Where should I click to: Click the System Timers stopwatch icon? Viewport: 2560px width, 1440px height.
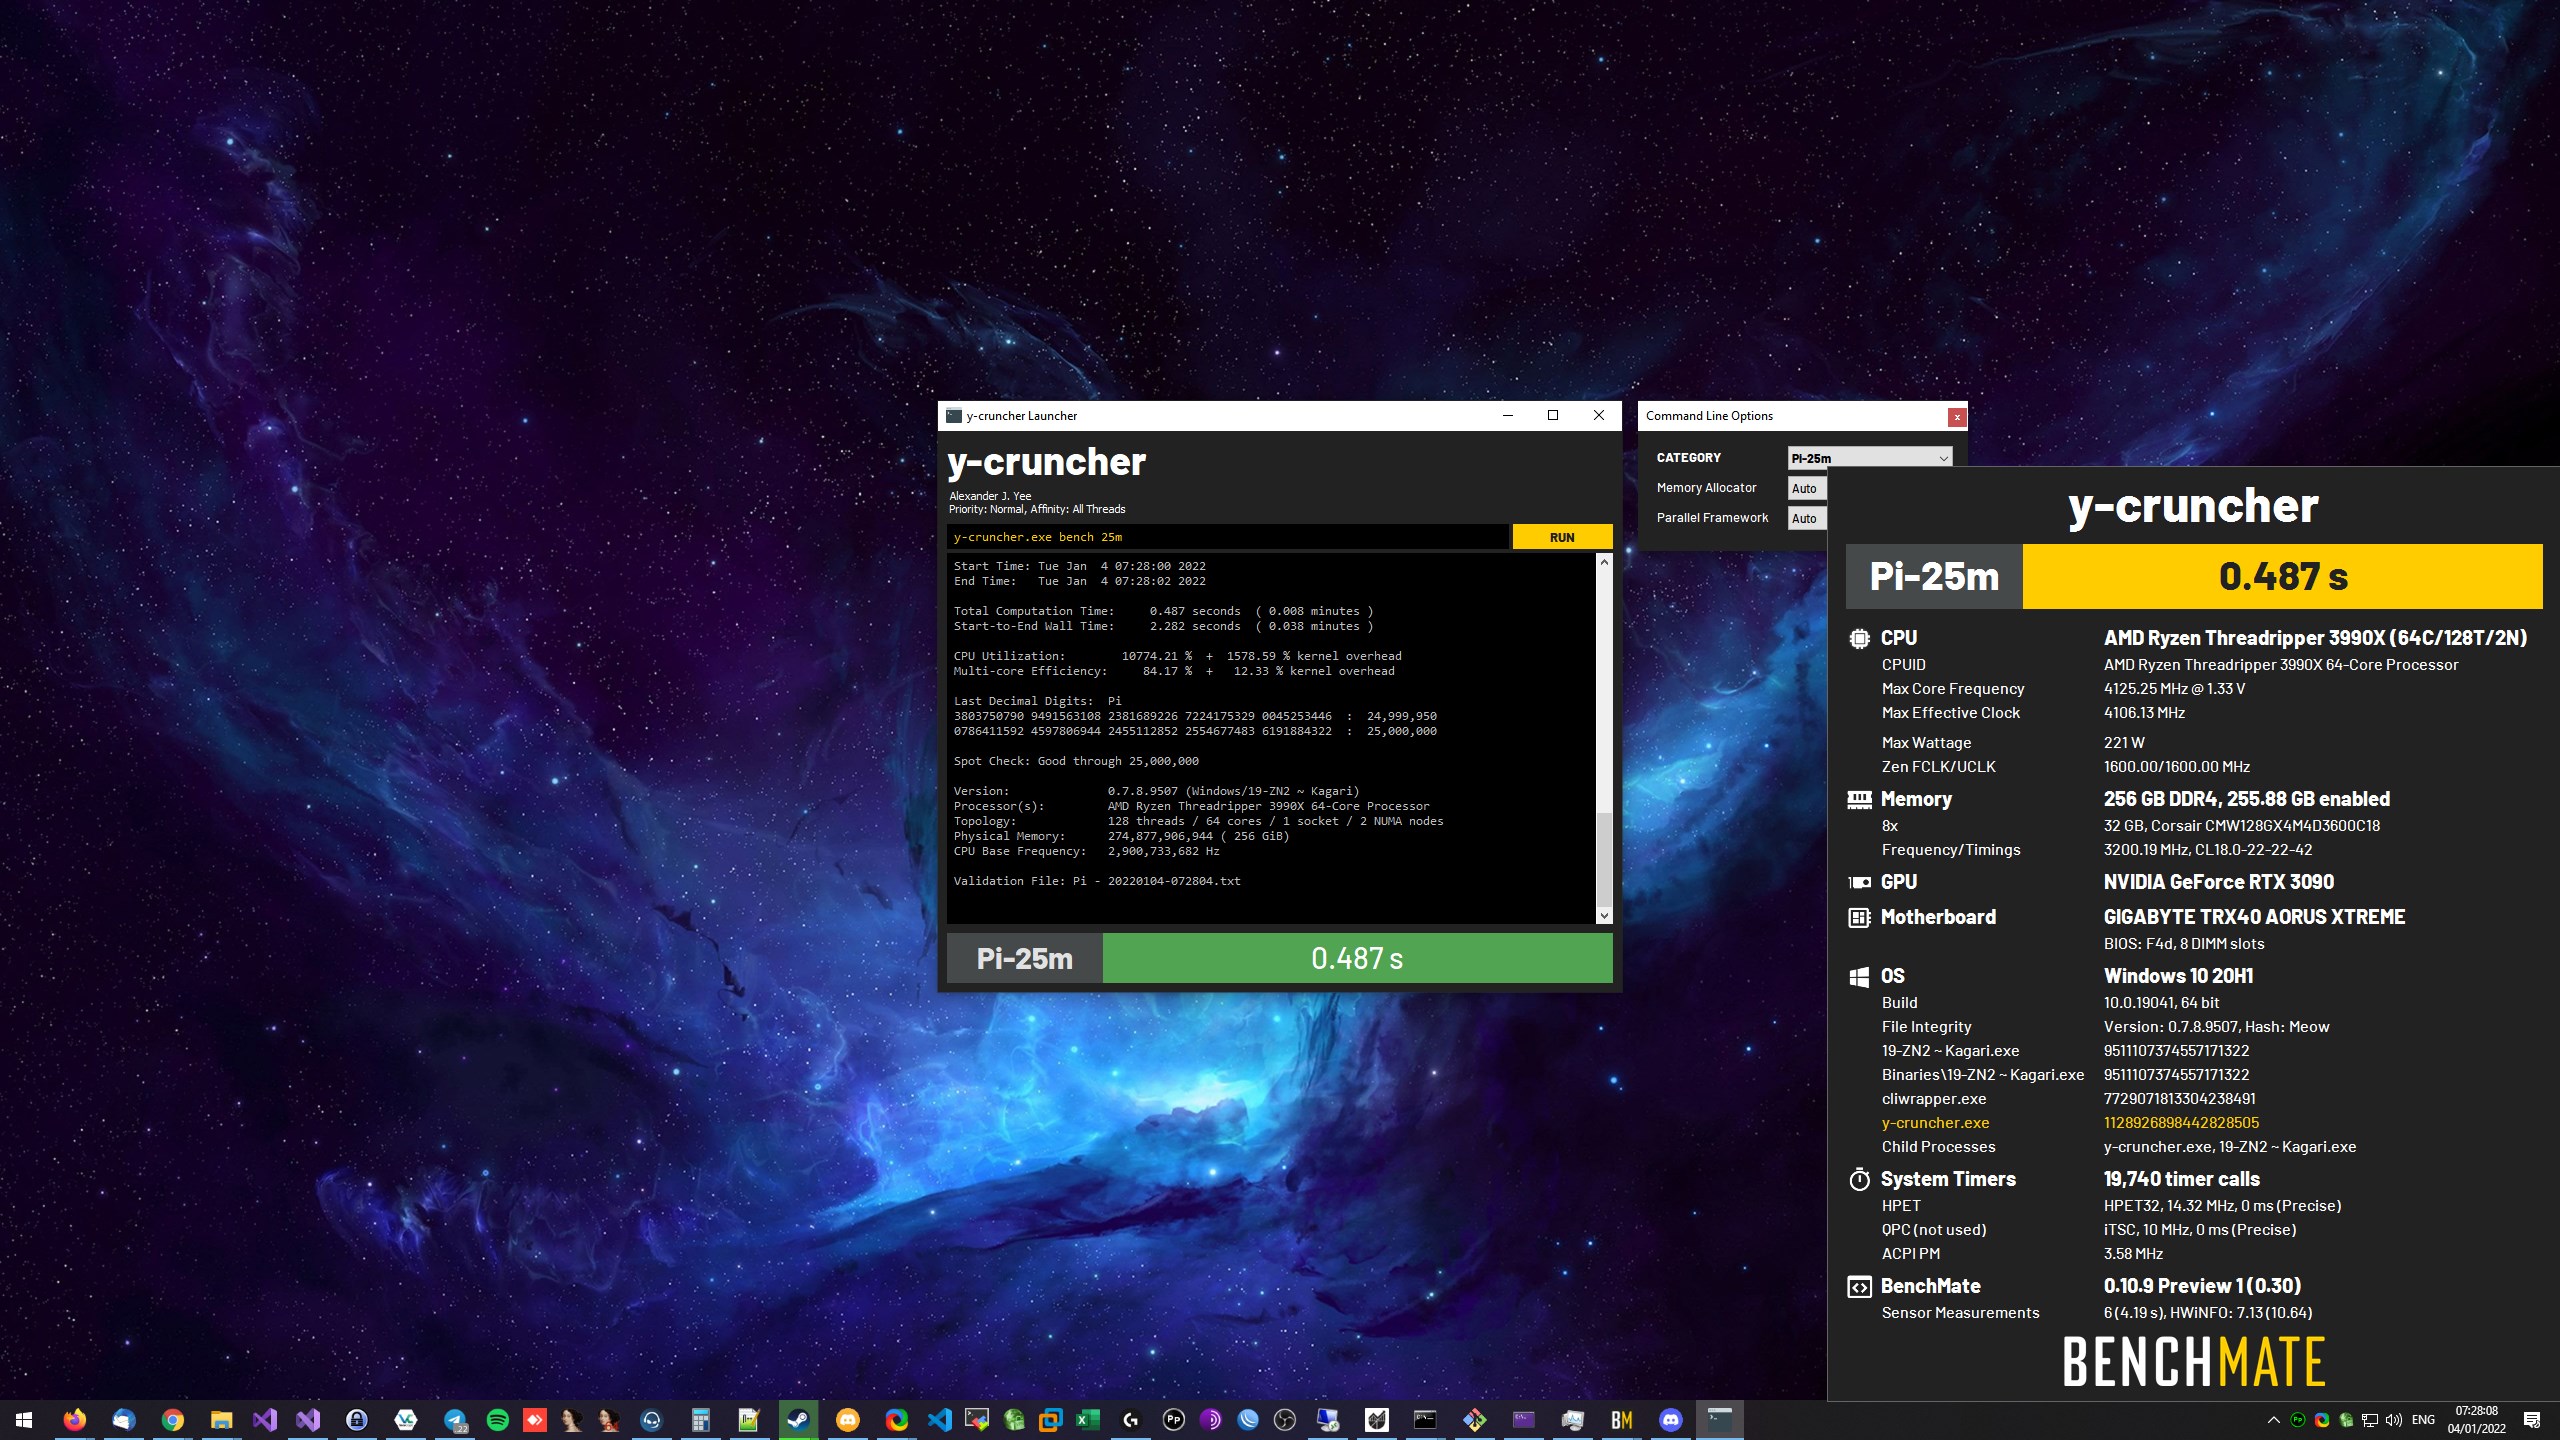1859,1179
